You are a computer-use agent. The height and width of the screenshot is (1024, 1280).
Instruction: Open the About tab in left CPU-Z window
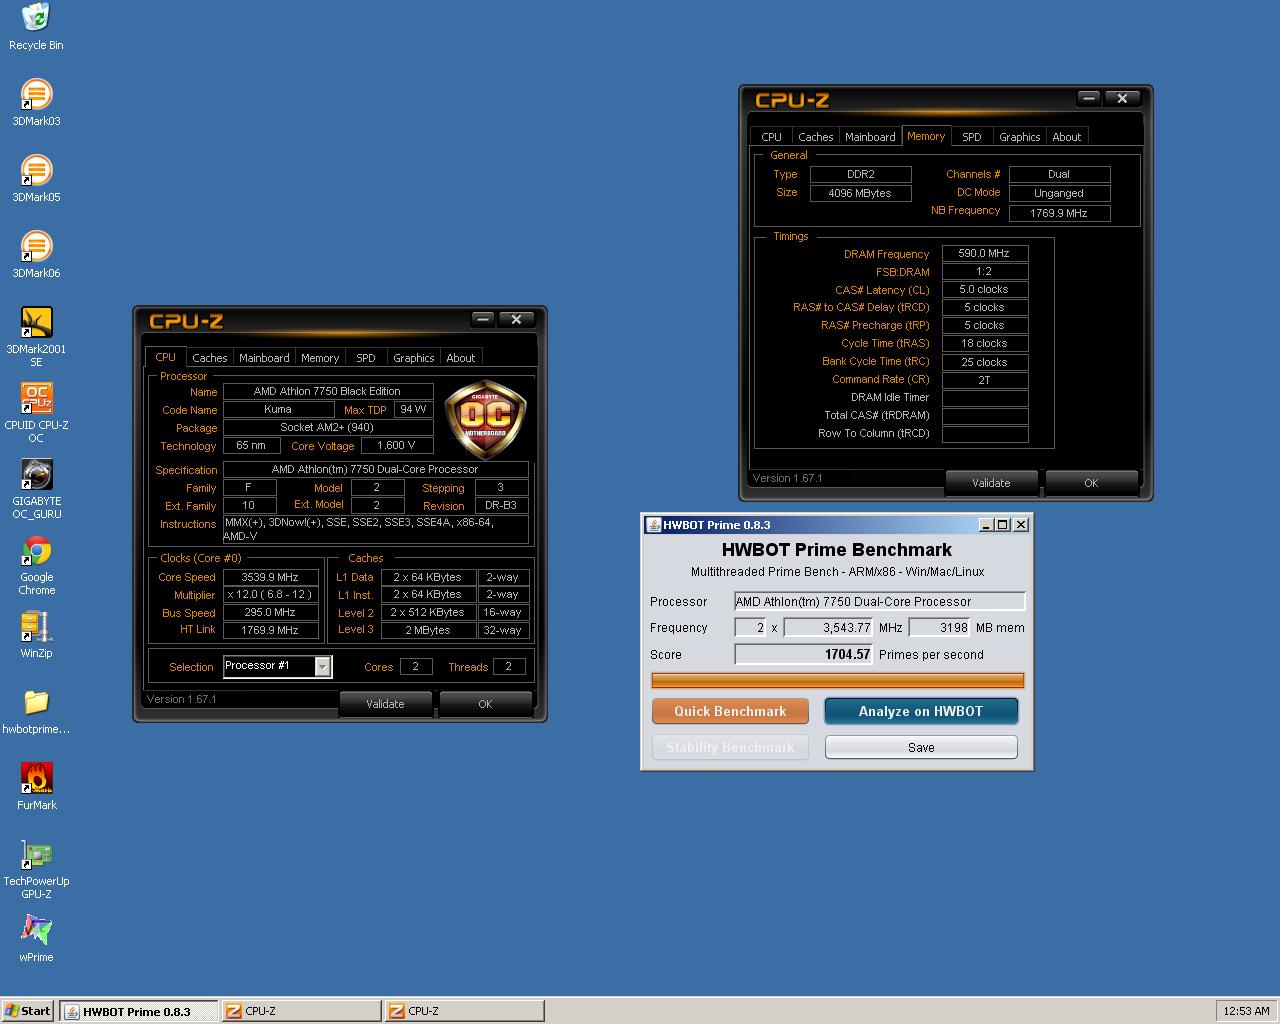[461, 357]
